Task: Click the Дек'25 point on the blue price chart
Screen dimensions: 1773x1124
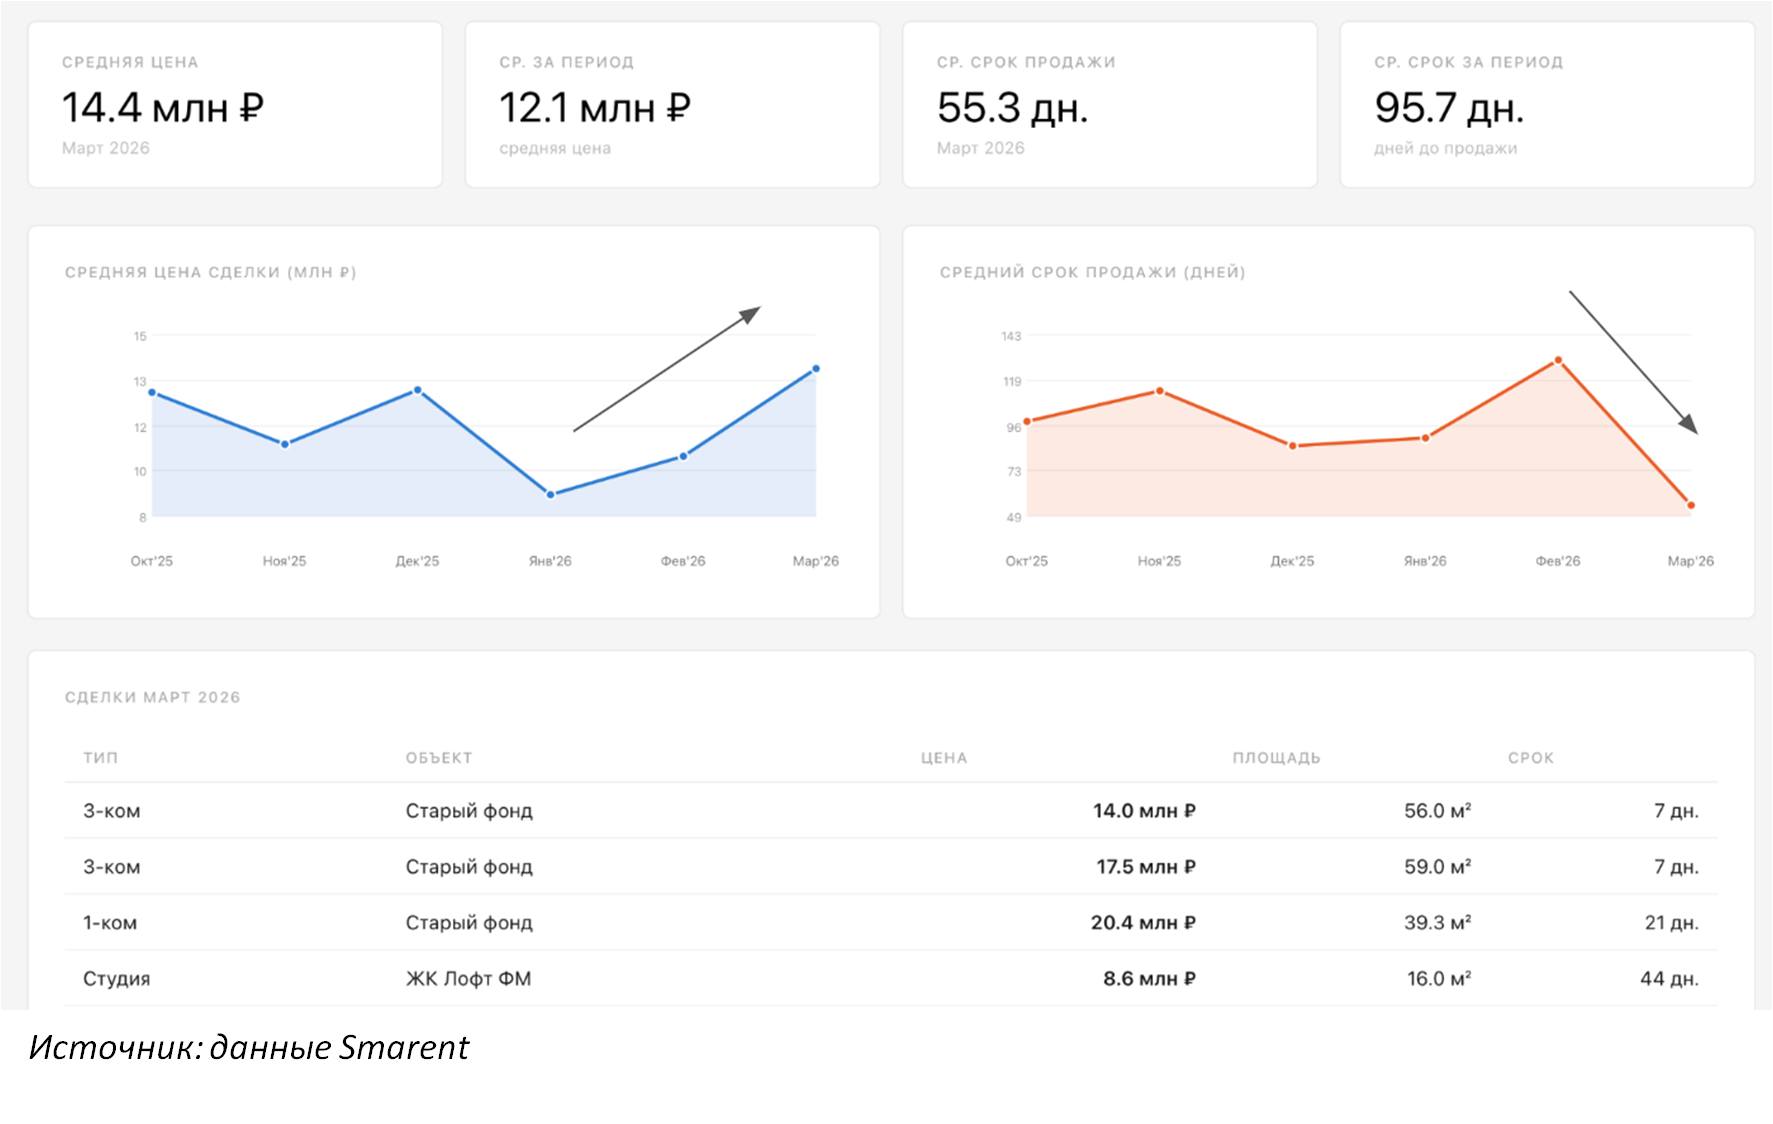Action: [x=418, y=390]
